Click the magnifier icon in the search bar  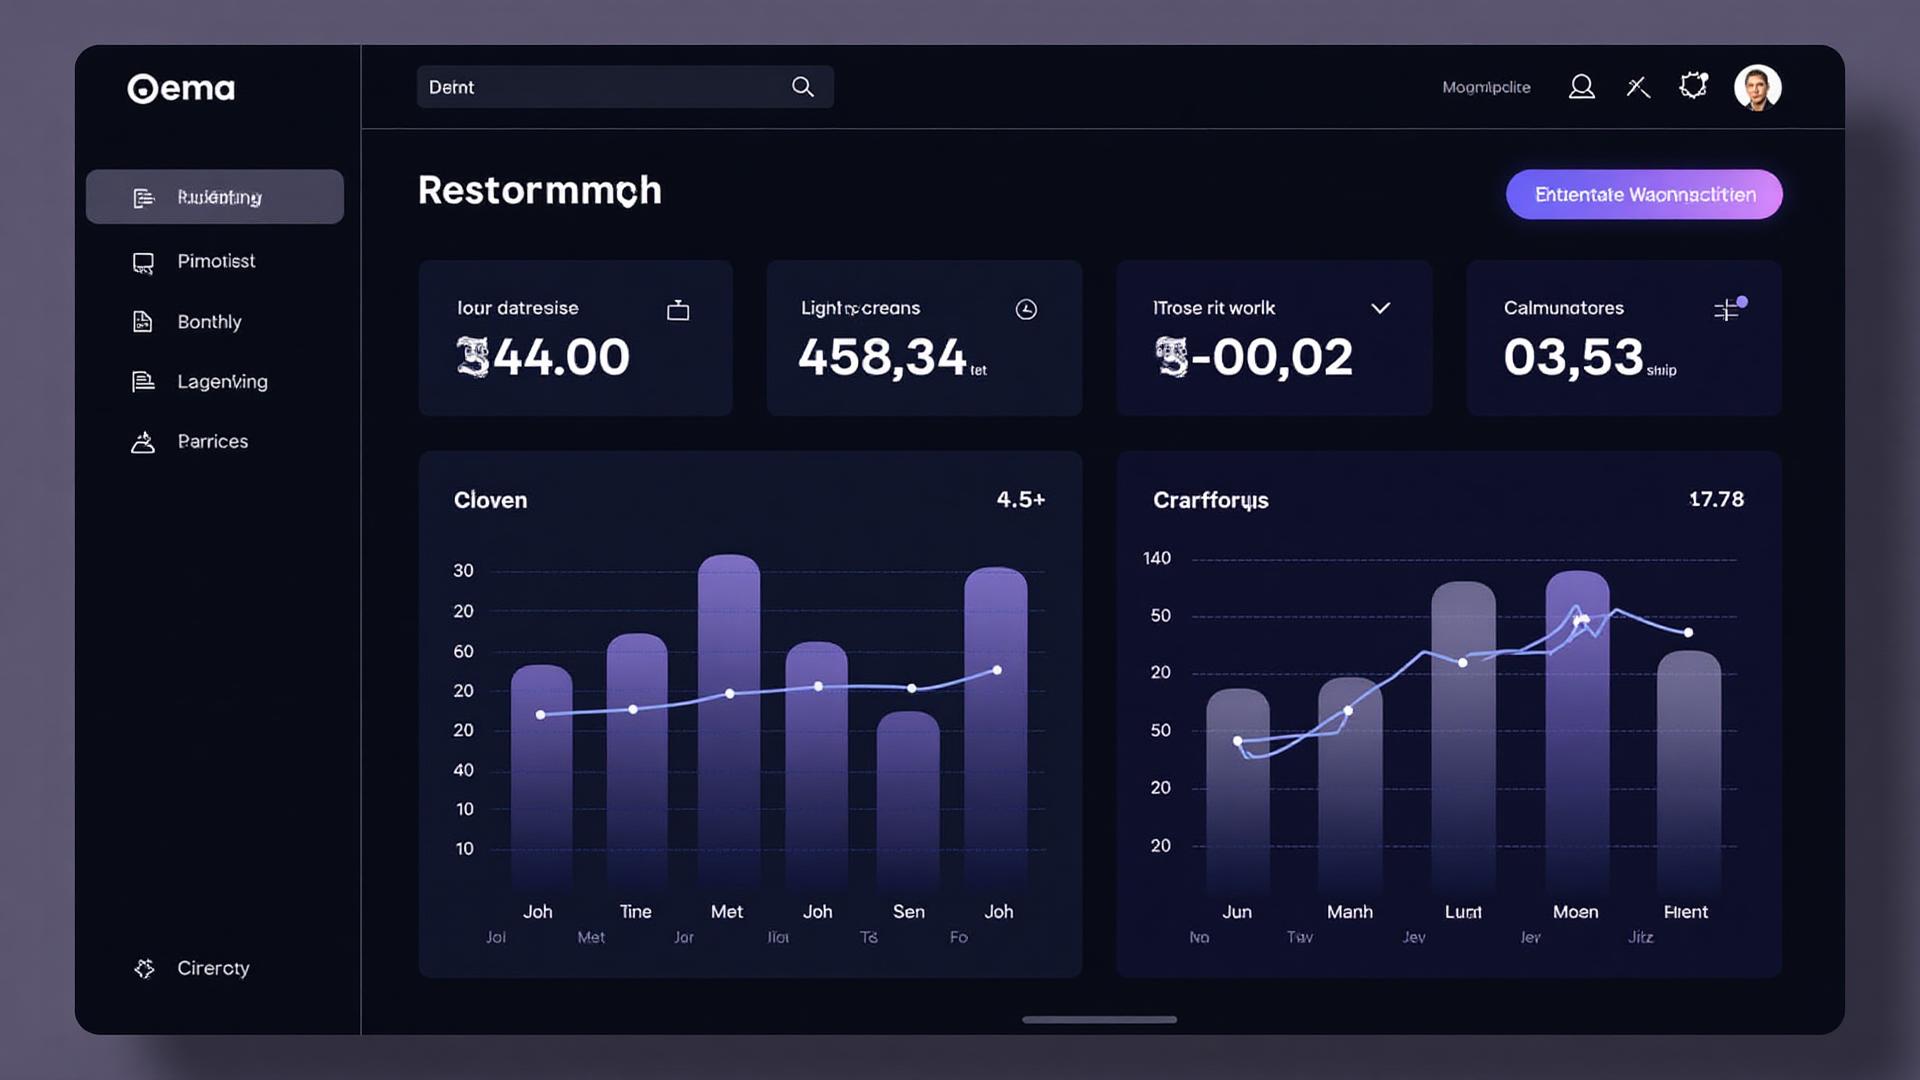click(802, 87)
